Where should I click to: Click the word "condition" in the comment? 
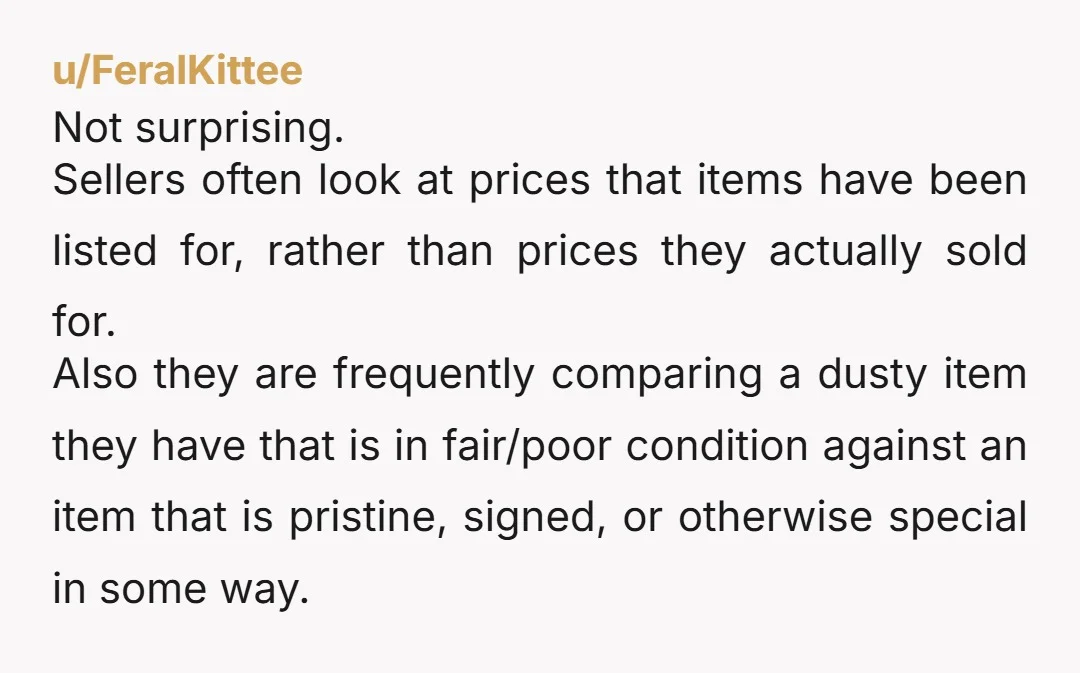click(716, 445)
